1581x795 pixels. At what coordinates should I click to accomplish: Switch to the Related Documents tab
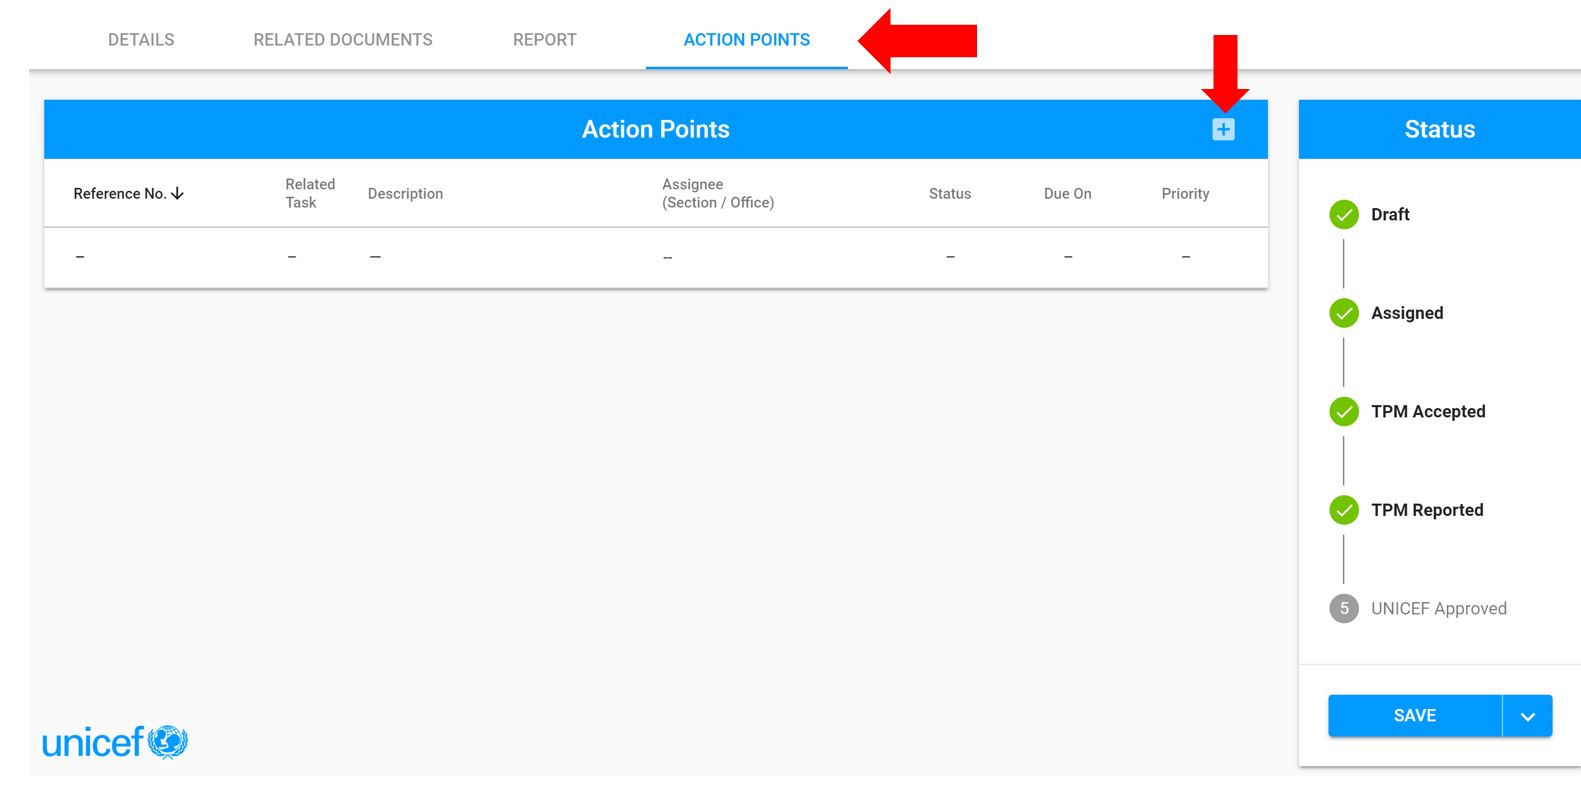tap(343, 40)
